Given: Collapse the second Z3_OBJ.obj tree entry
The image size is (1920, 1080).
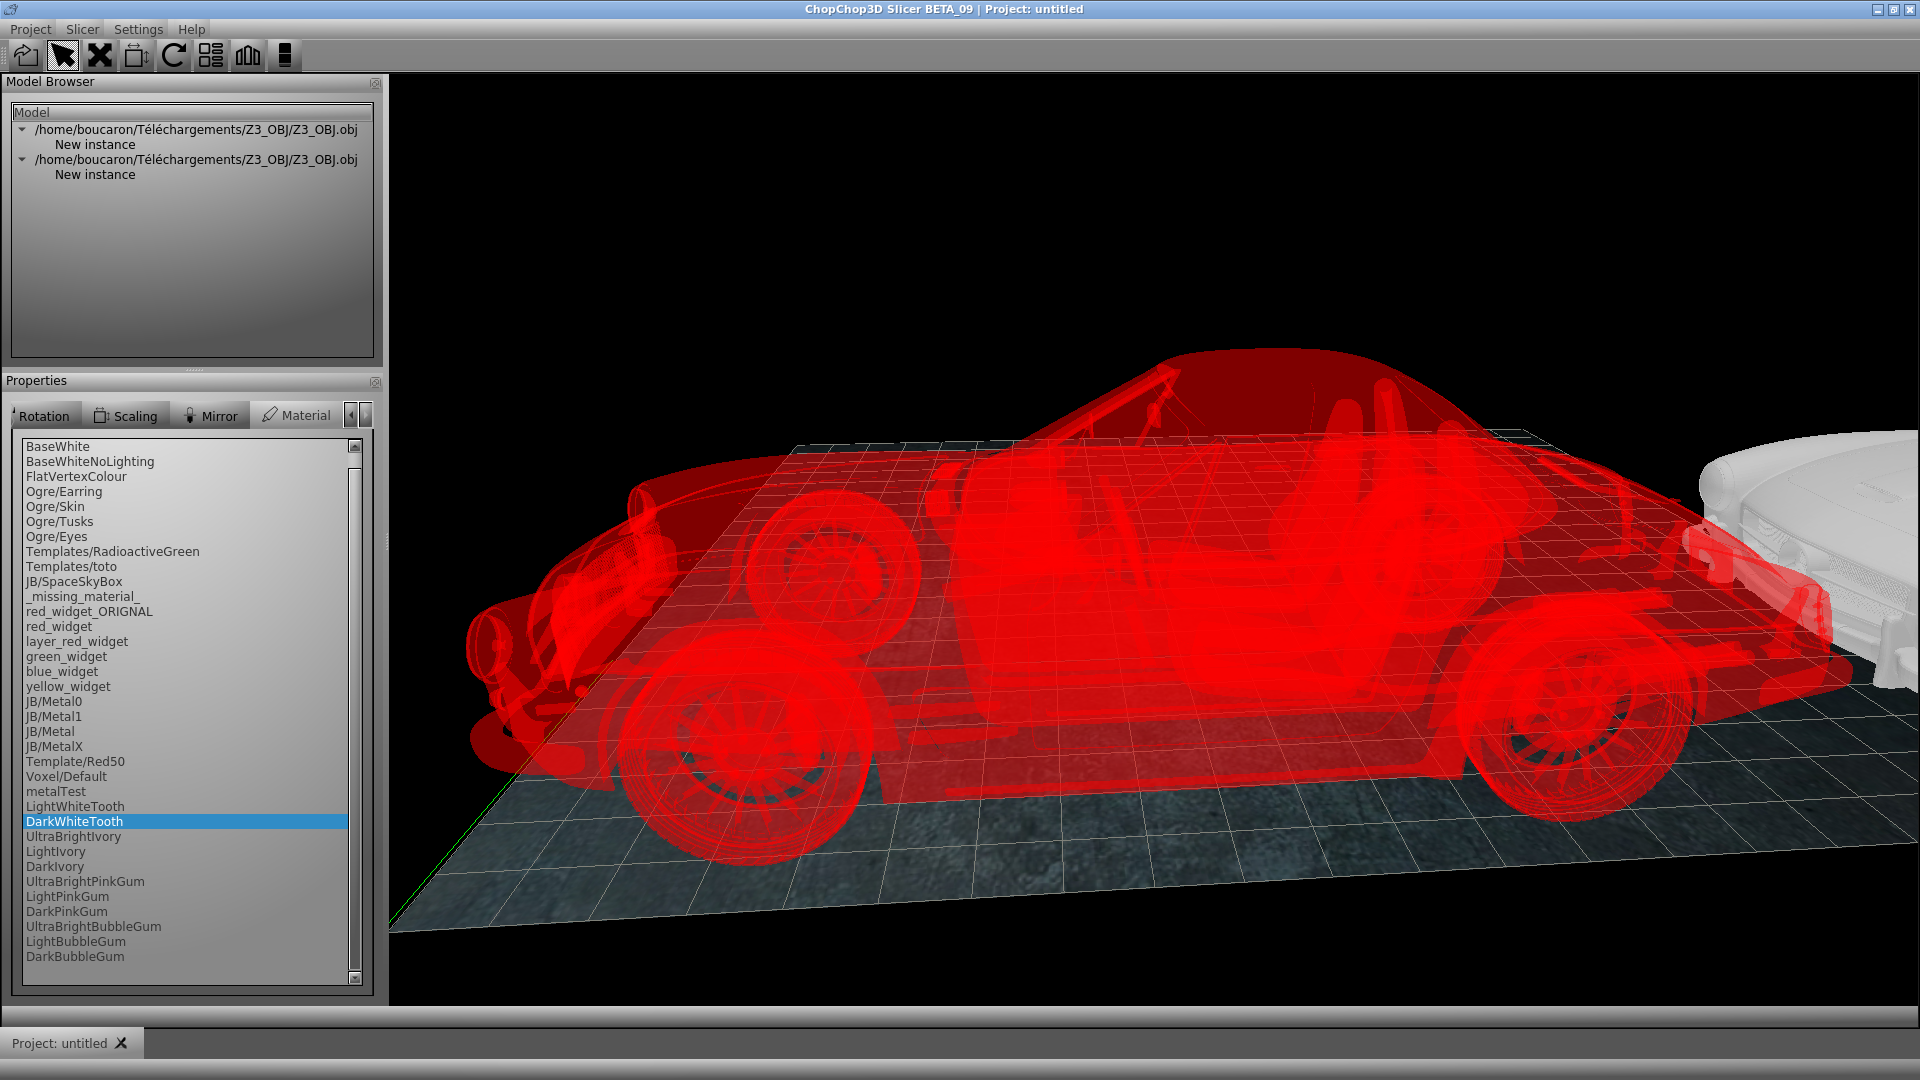Looking at the screenshot, I should 22,160.
